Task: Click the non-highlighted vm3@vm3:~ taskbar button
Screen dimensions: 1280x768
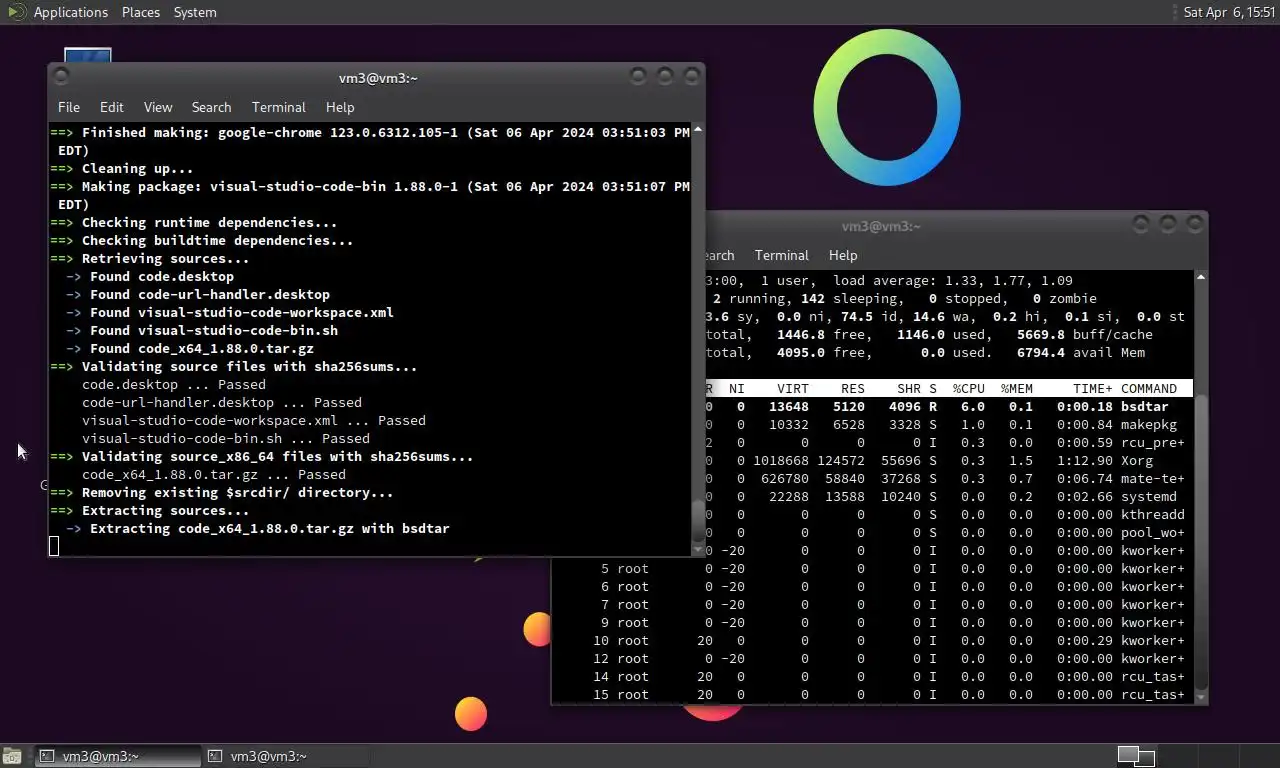Action: (286, 756)
